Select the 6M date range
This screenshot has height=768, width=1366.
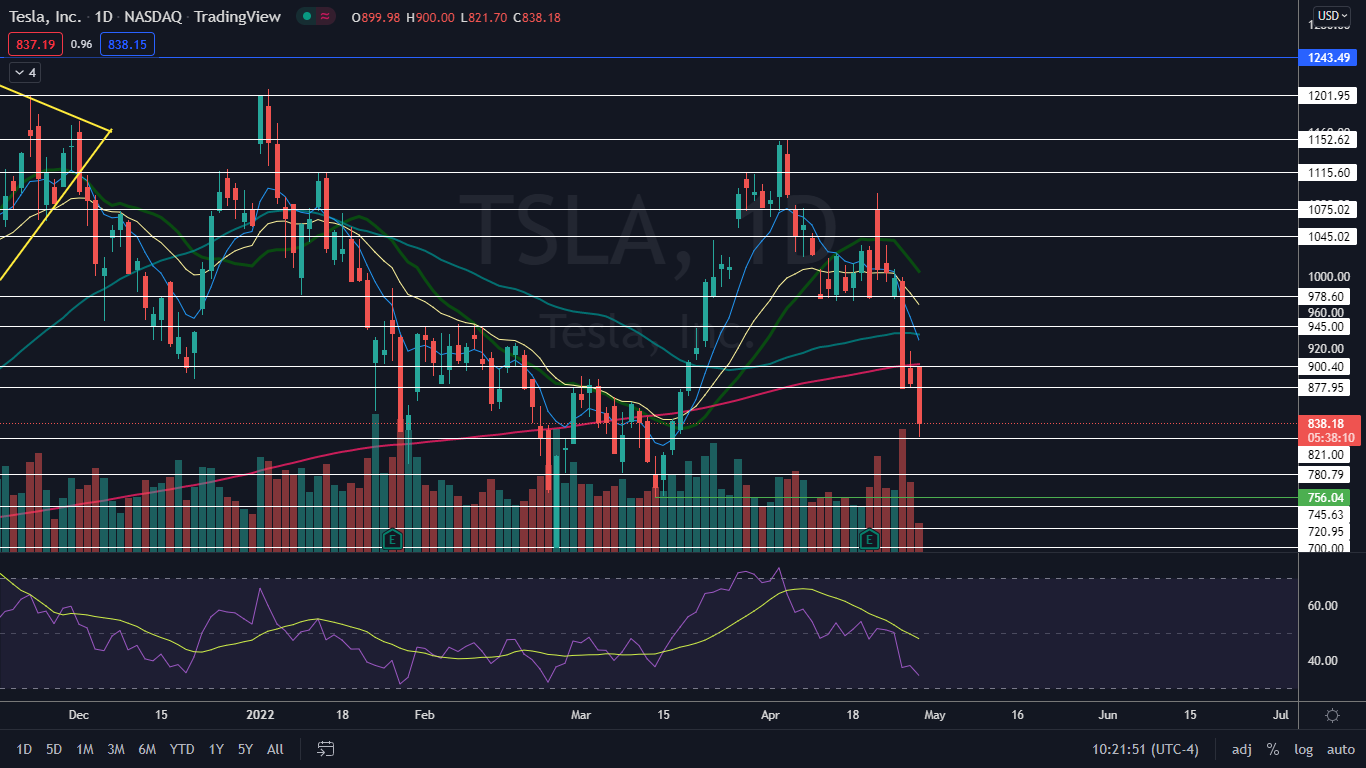[147, 749]
